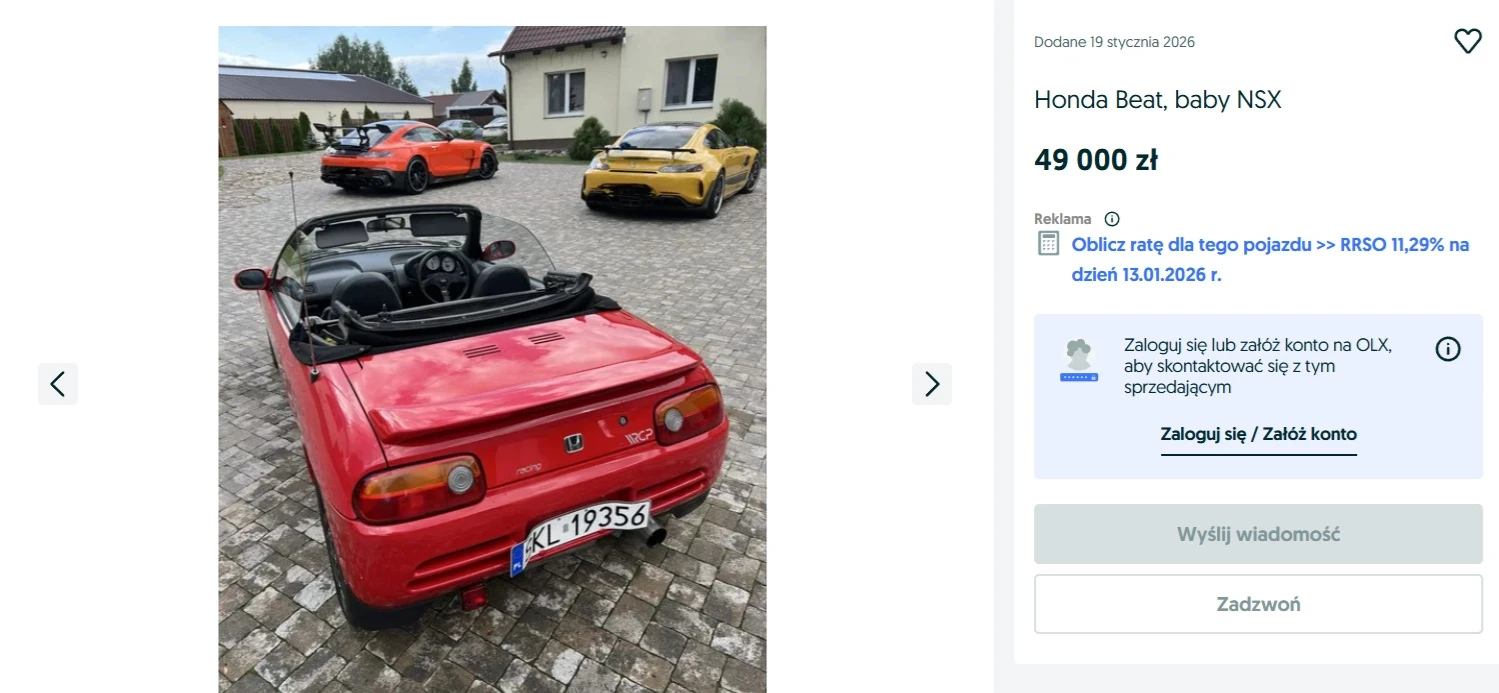Click the 'Dodane 19 stycznia 2026' date text

[x=1114, y=42]
